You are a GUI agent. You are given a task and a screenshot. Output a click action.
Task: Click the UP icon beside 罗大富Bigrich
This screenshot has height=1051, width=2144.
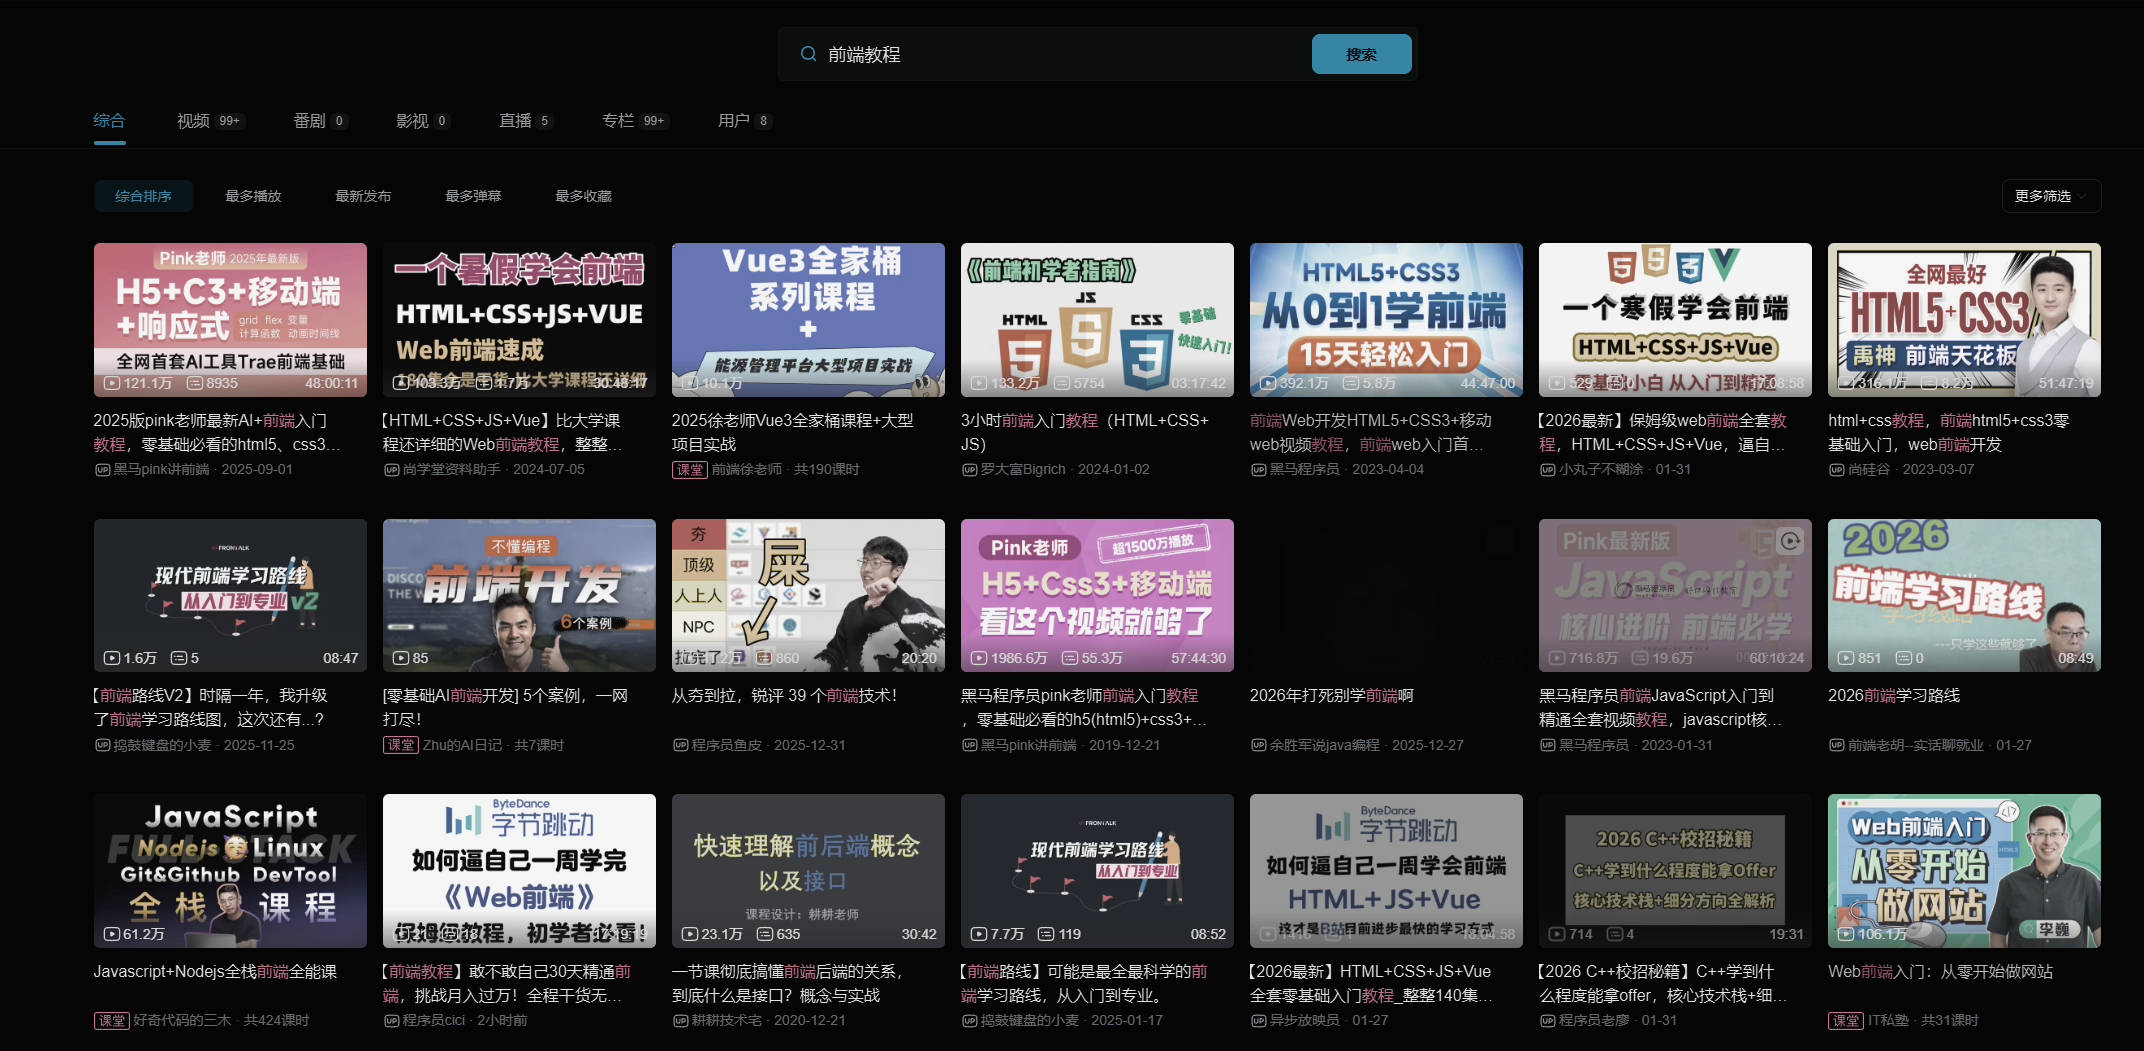point(969,470)
